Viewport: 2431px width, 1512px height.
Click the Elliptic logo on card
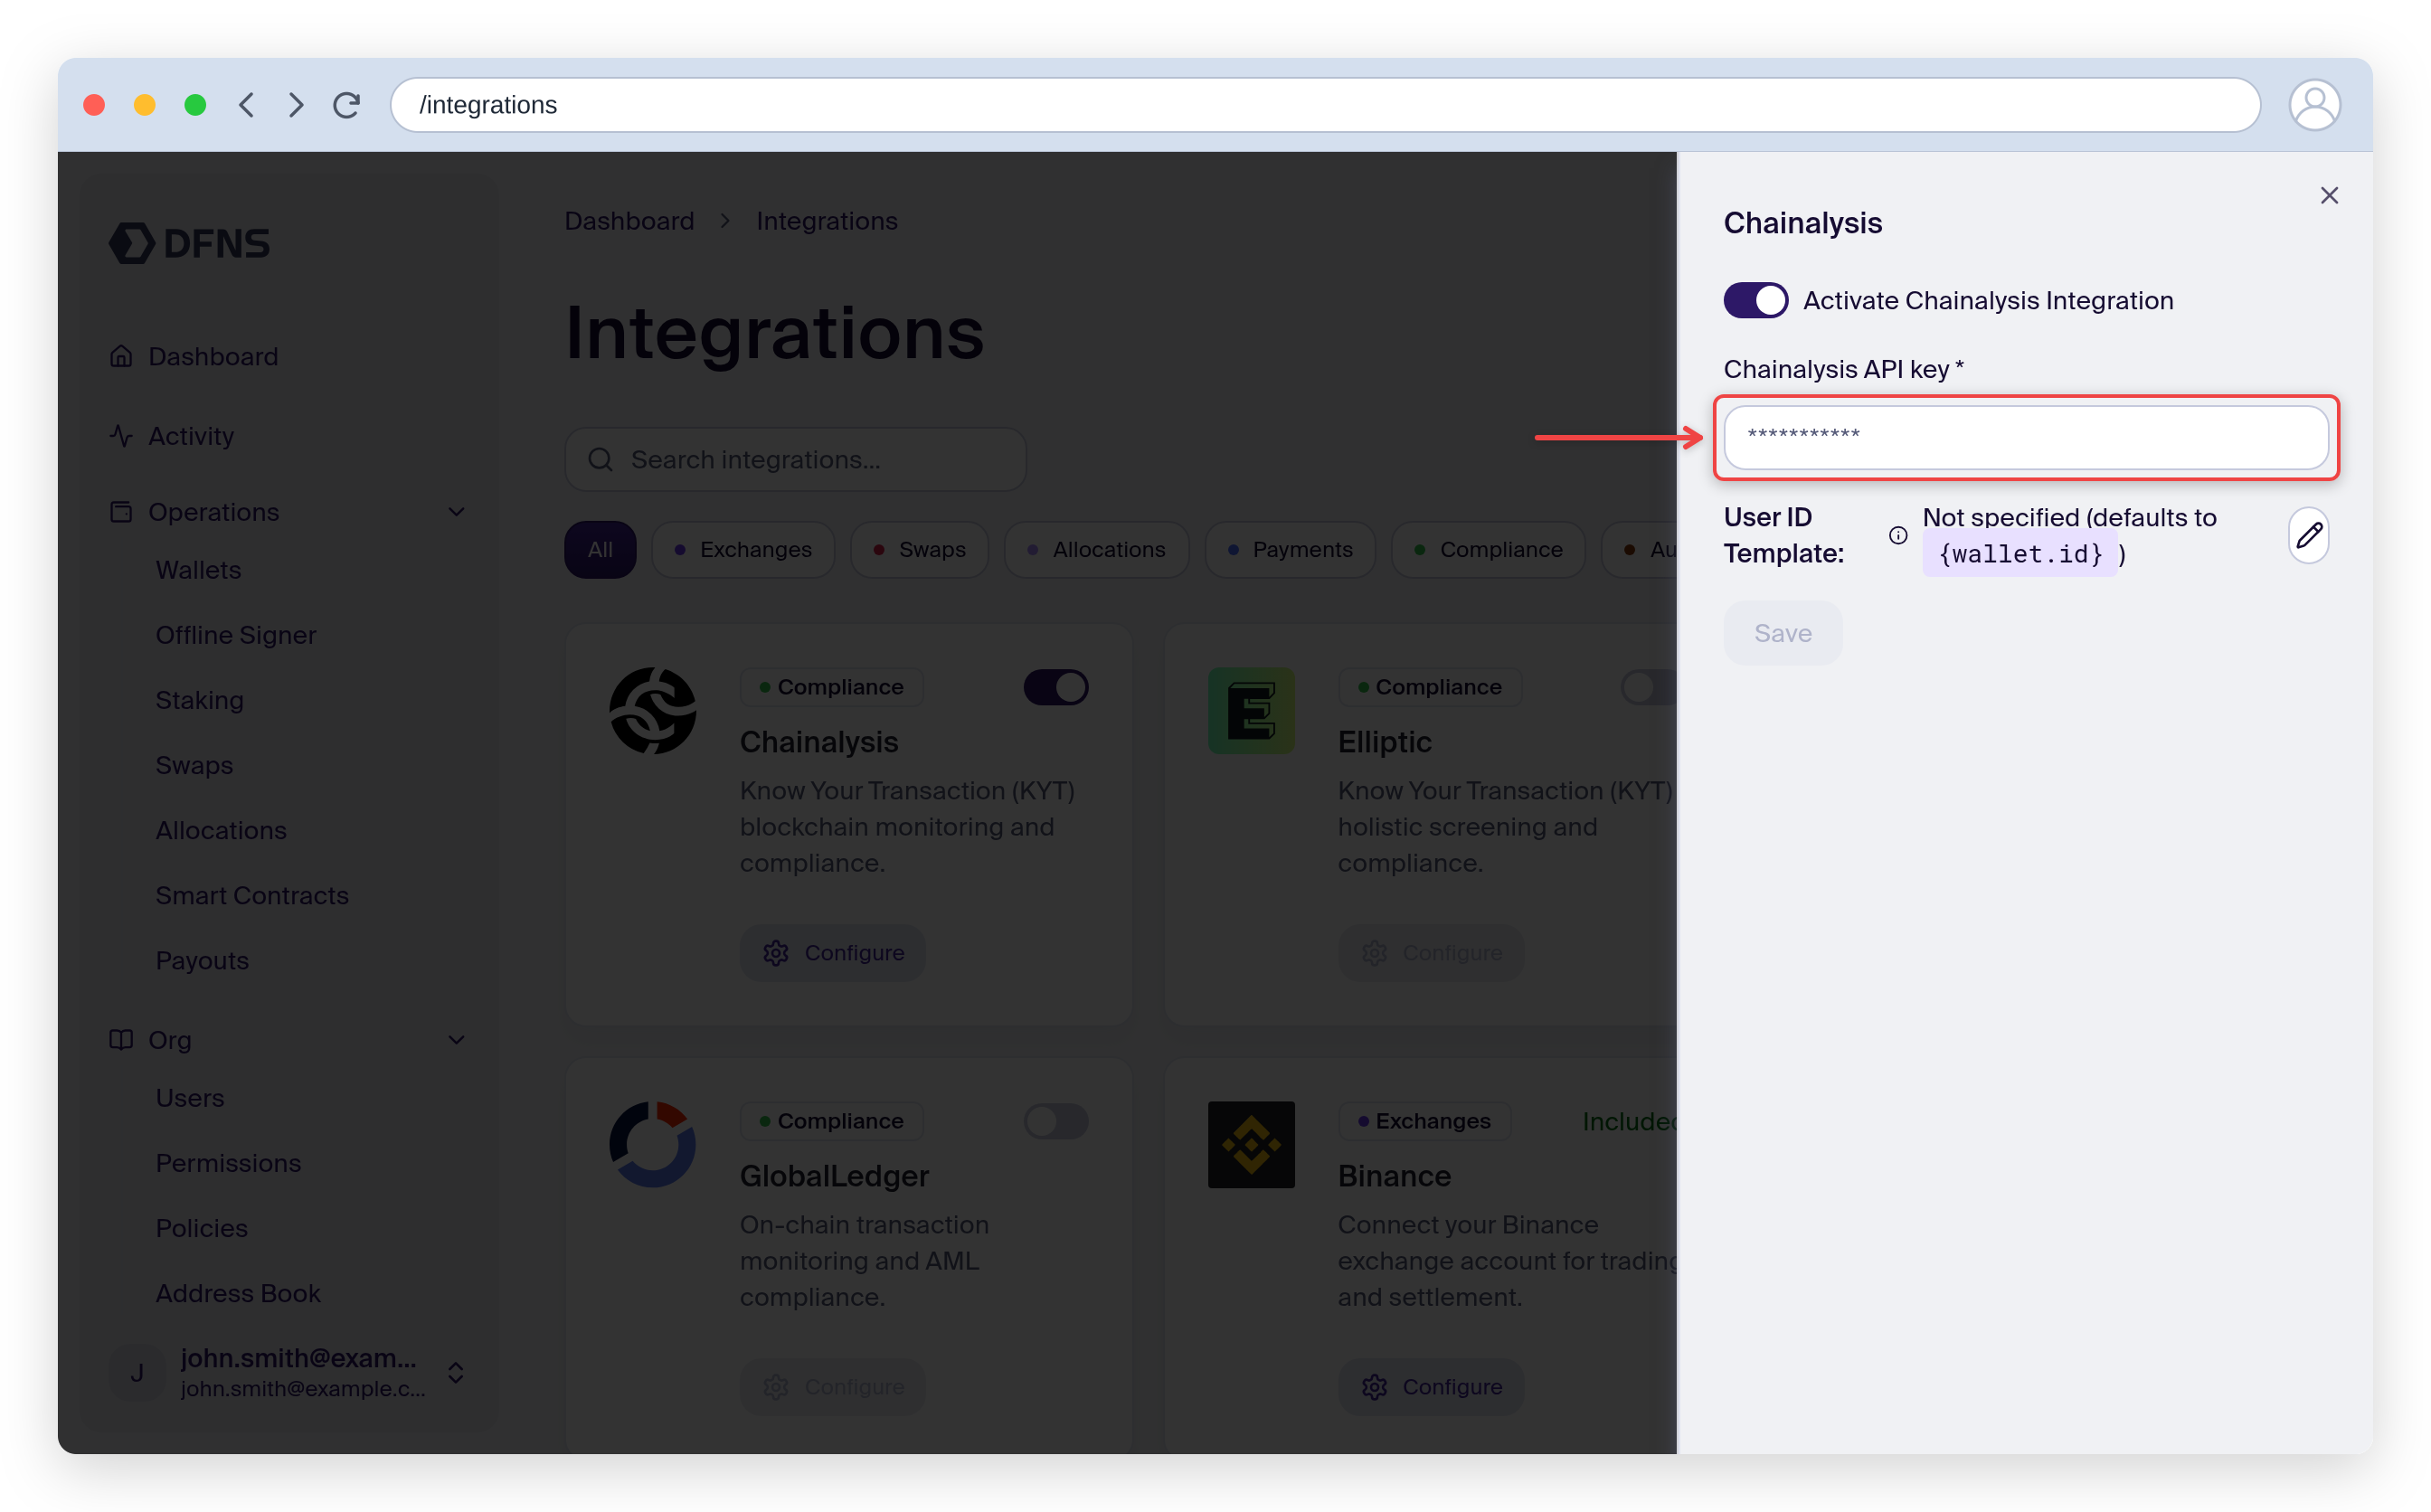(x=1251, y=711)
